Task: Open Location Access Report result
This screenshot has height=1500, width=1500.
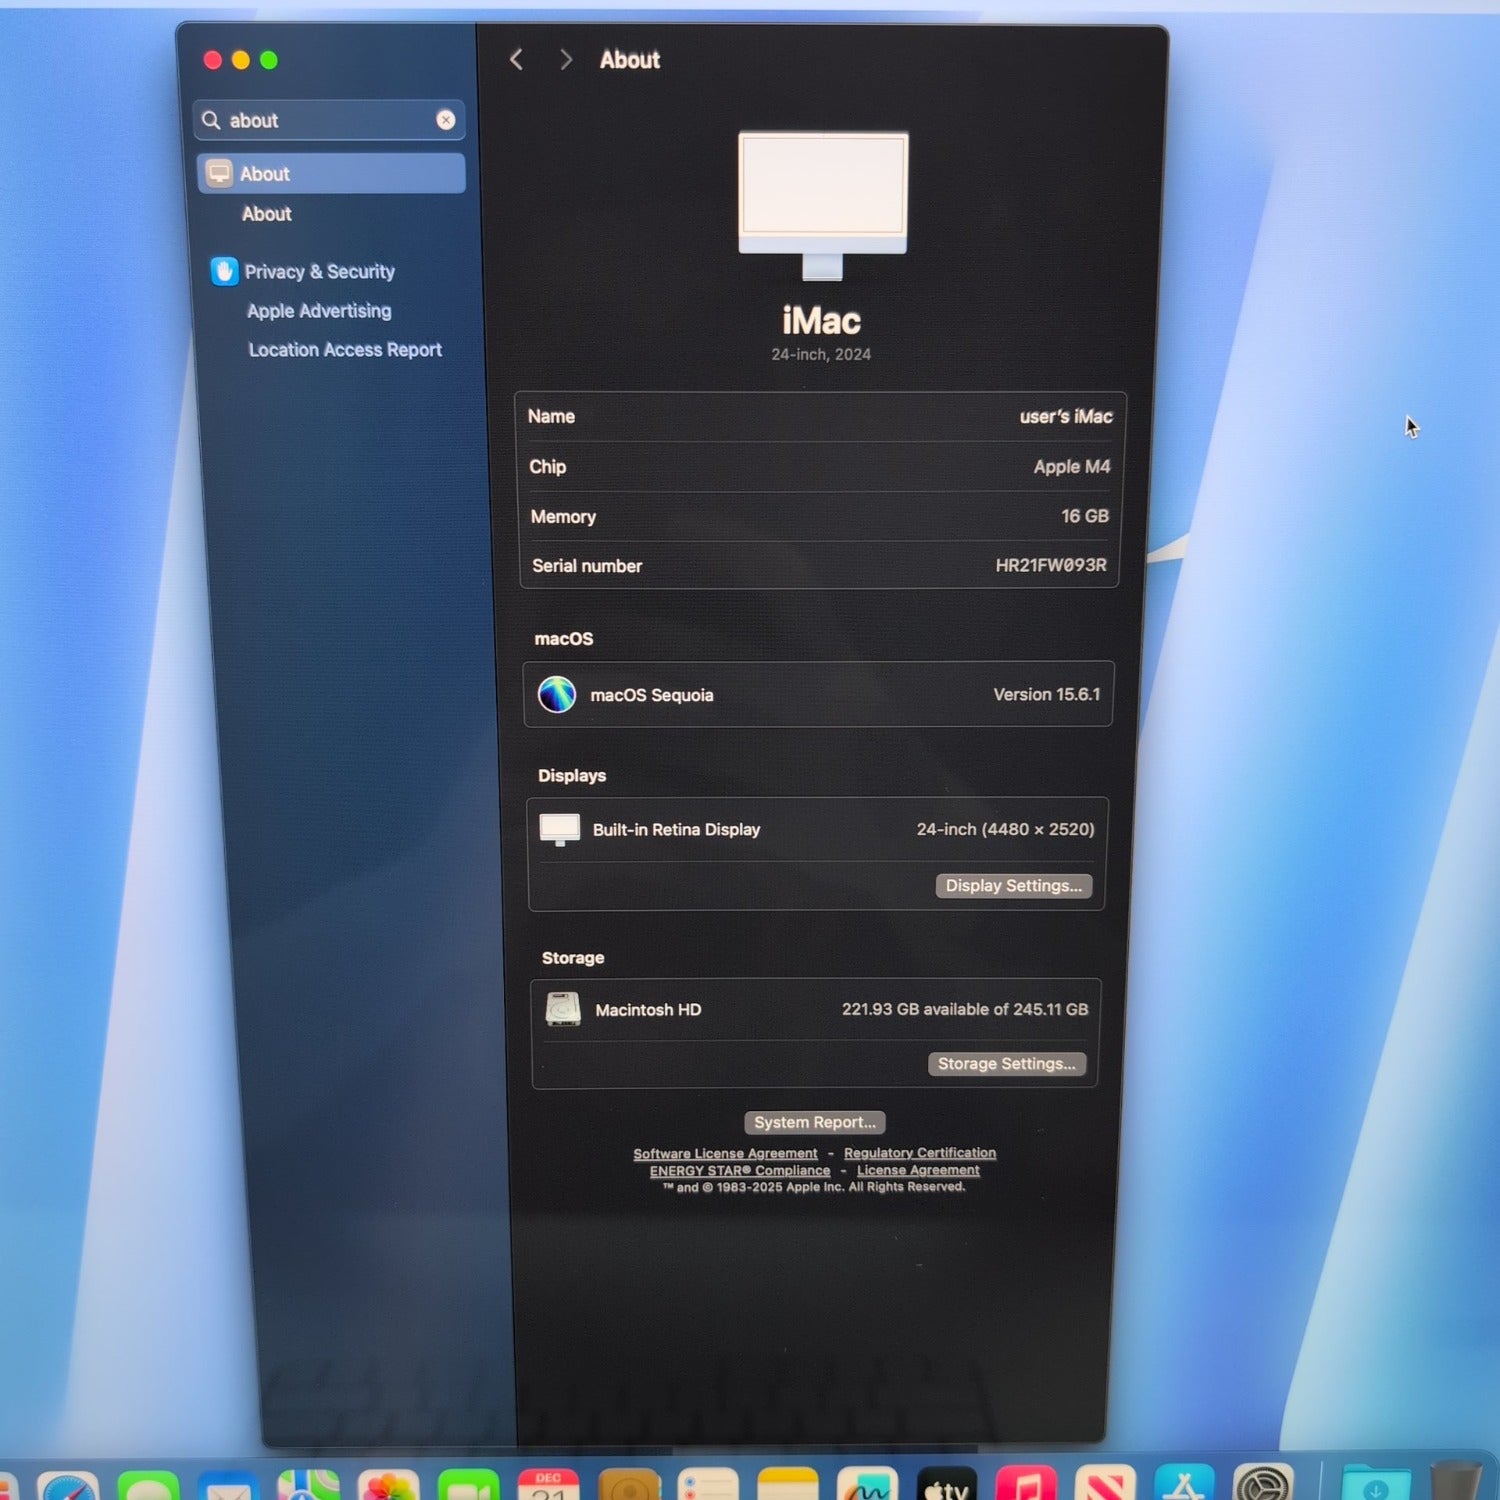Action: pyautogui.click(x=345, y=350)
